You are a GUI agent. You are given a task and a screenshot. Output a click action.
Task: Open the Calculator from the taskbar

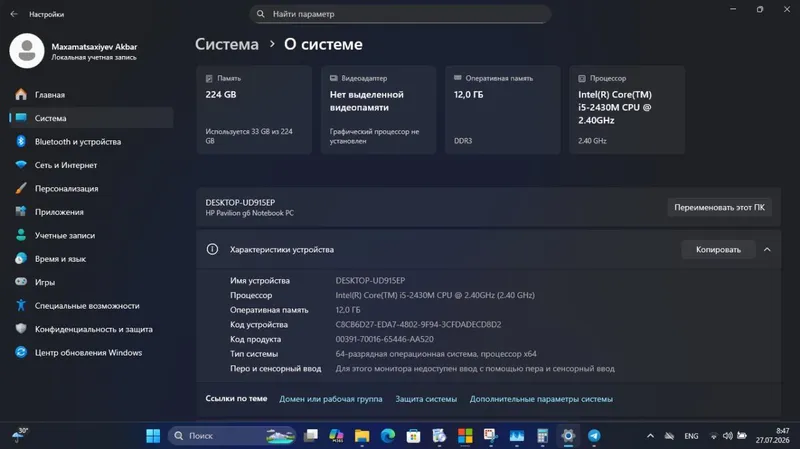click(x=542, y=436)
